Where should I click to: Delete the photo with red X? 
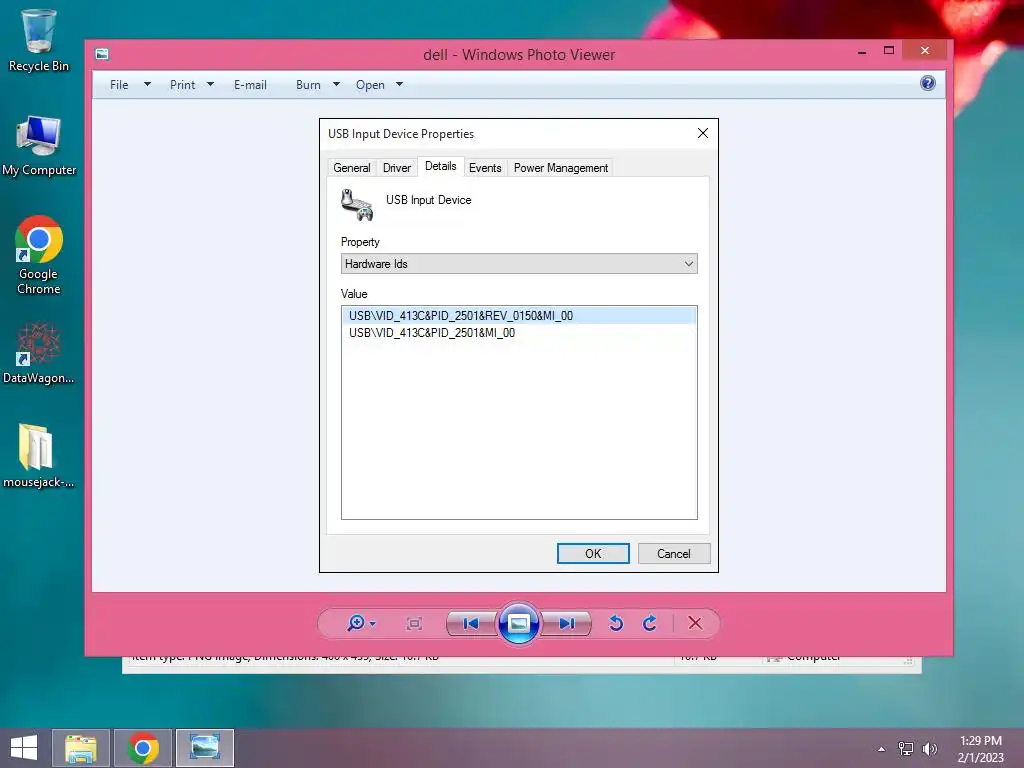click(x=696, y=624)
